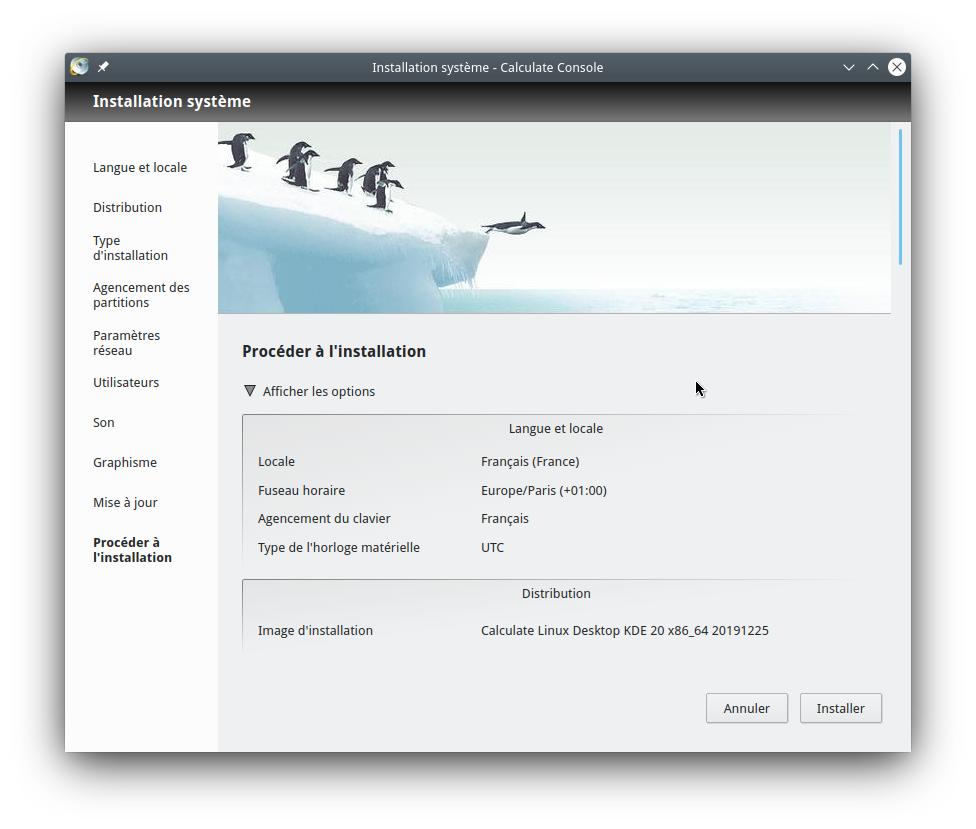Minimize window with the down chevron icon
This screenshot has height=829, width=976.
[x=849, y=67]
